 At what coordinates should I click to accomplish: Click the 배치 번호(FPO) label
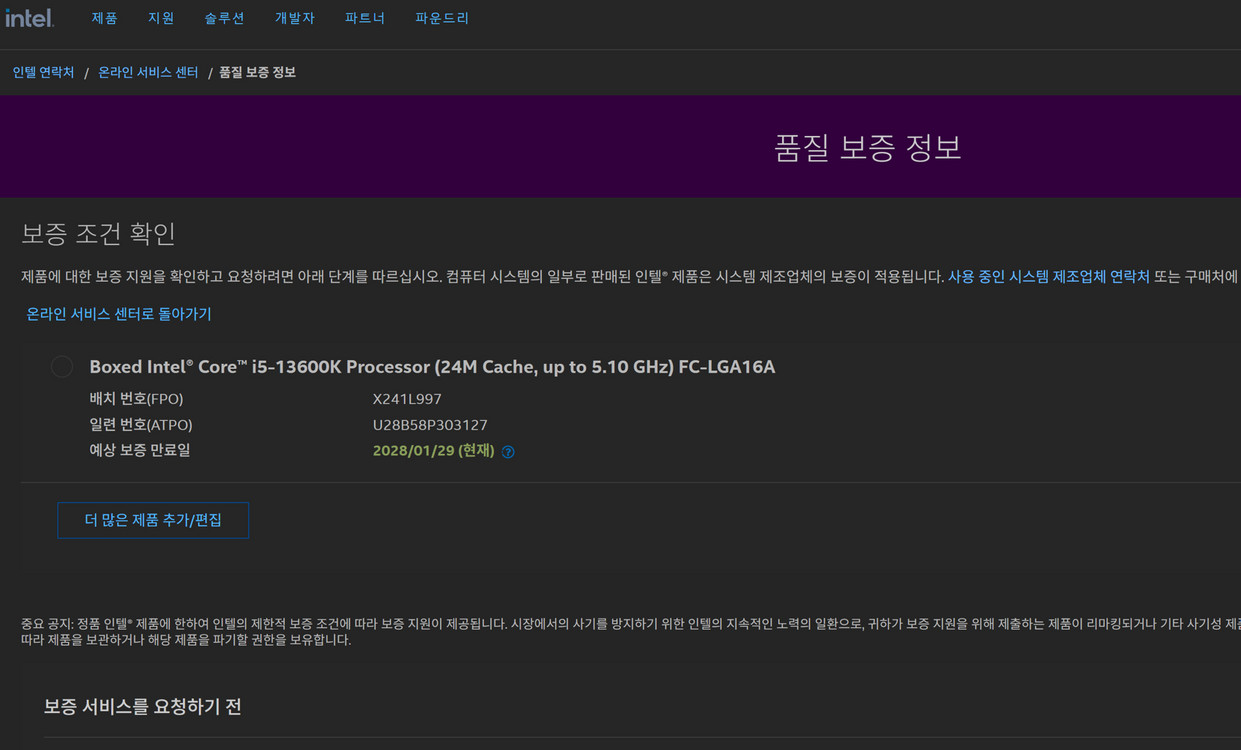click(x=136, y=399)
